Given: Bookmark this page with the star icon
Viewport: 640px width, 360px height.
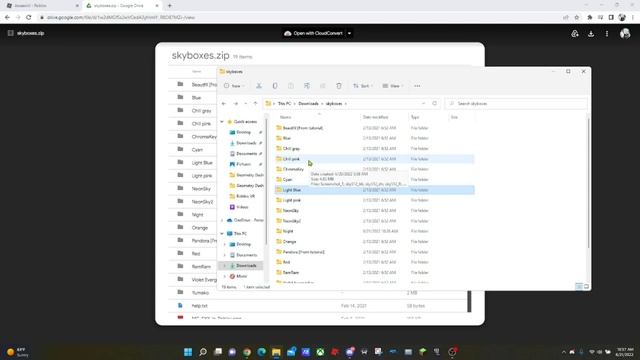Looking at the screenshot, I should tap(576, 17).
